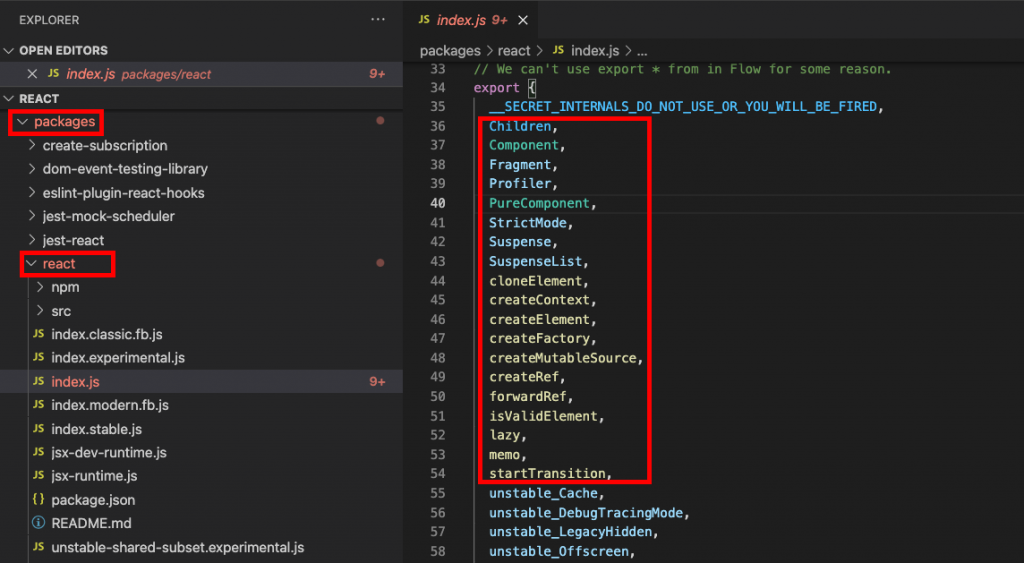Open index.classic.fb.js file

coord(107,334)
